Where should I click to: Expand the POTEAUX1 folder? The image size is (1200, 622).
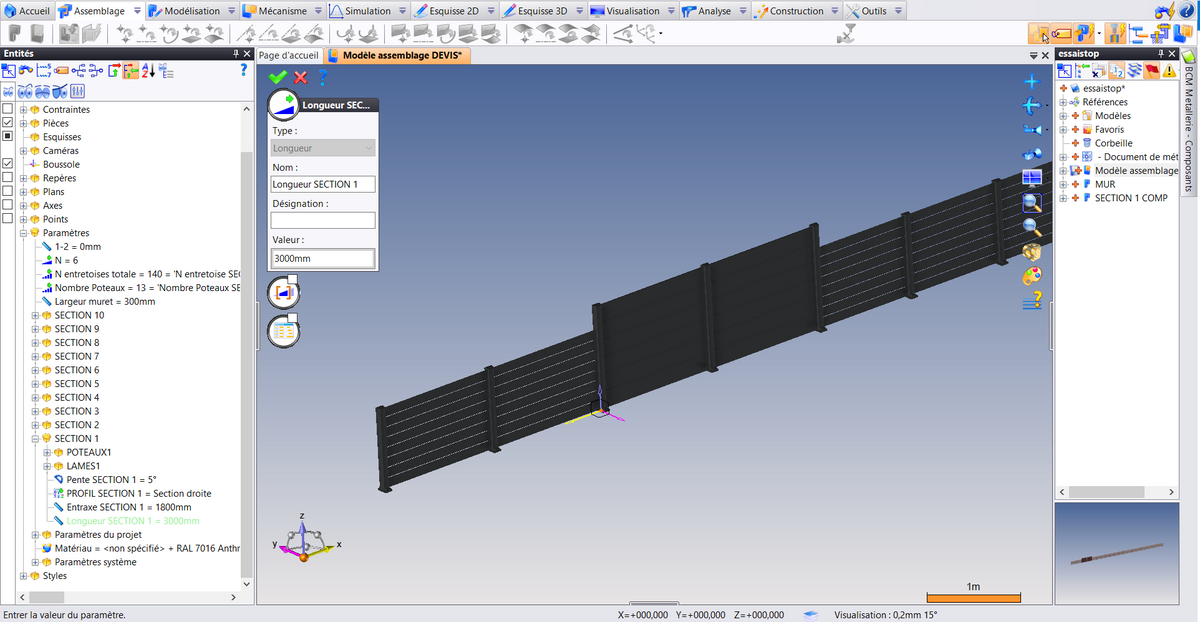point(47,452)
